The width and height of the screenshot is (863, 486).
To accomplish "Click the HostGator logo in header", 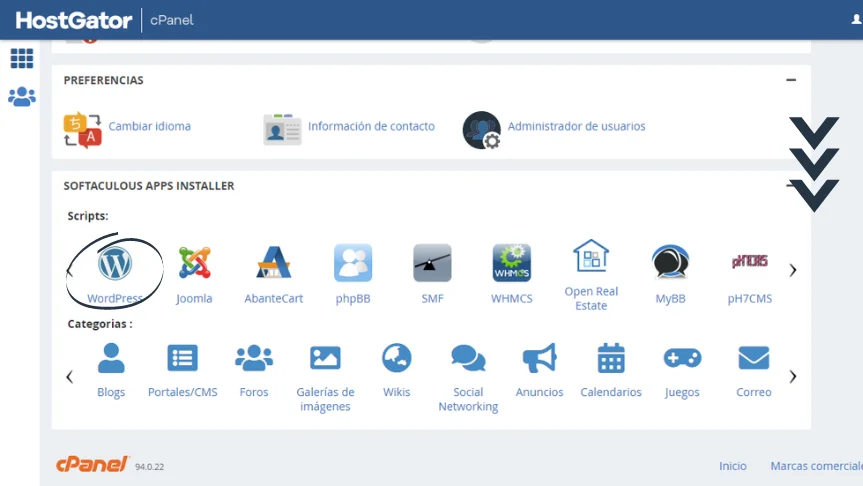I will [74, 20].
